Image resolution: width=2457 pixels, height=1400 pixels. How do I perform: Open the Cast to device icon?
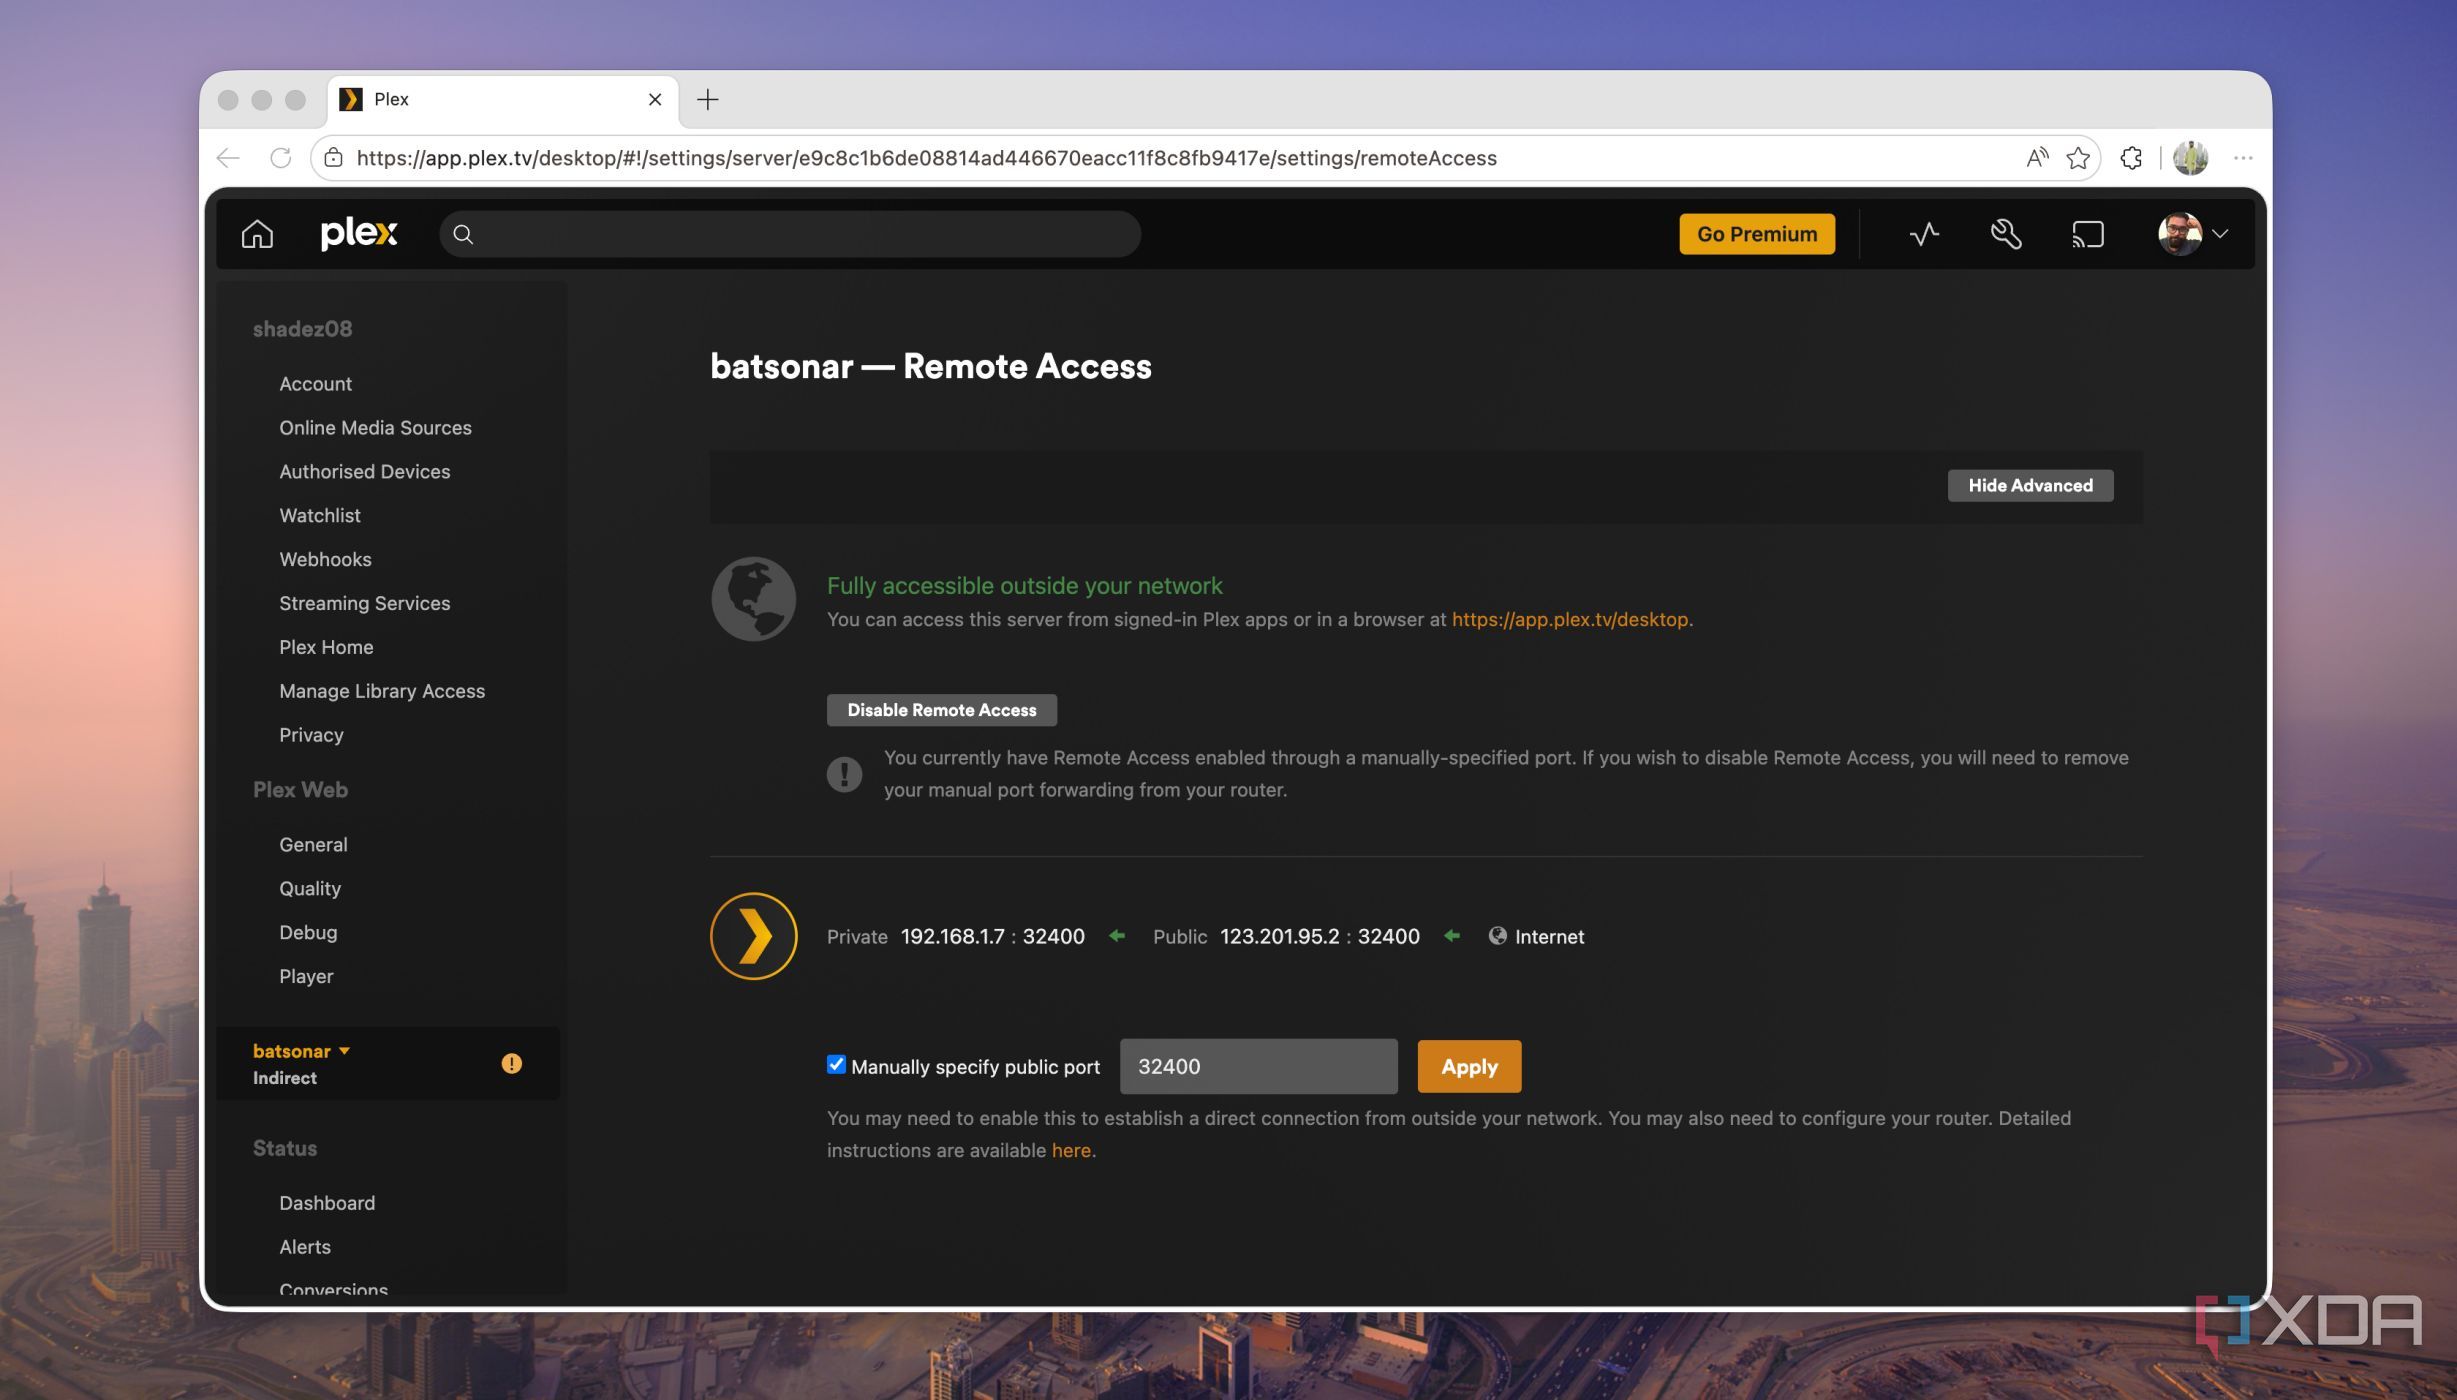(x=2088, y=234)
